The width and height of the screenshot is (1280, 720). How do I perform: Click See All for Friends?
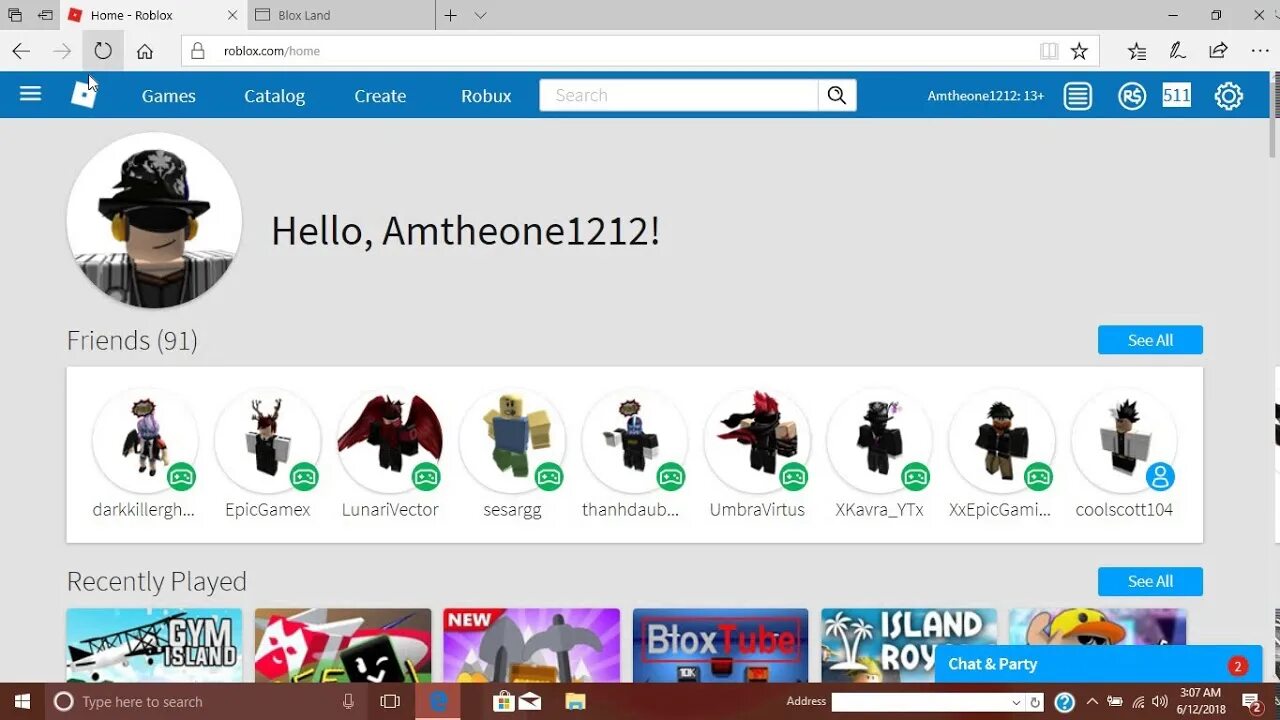coord(1150,340)
